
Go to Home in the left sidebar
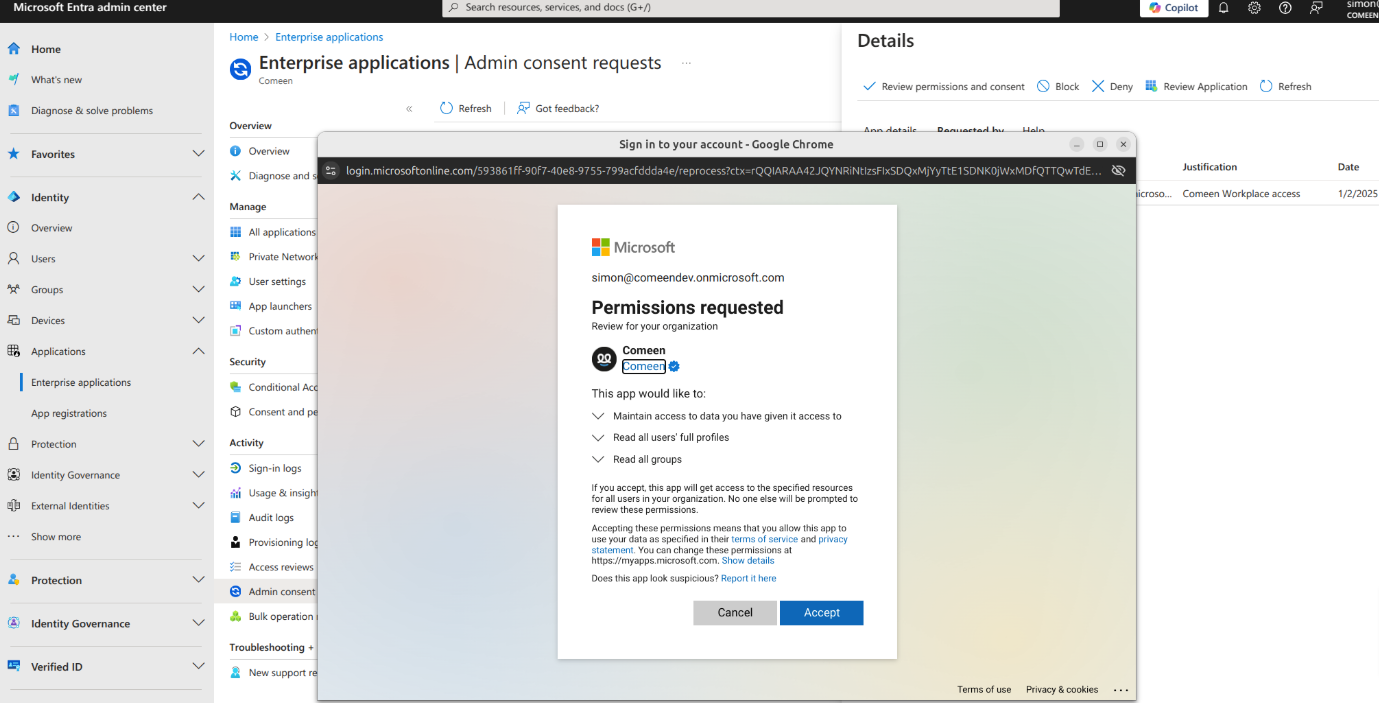pyautogui.click(x=46, y=49)
